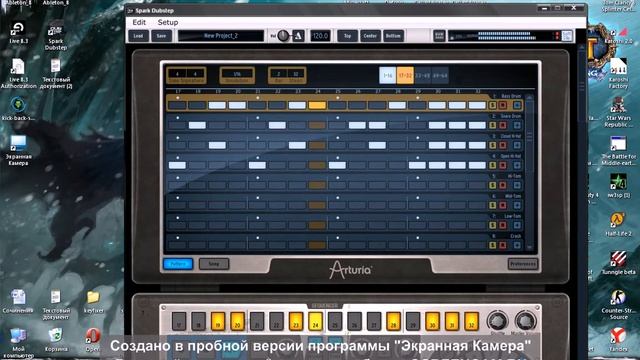
Task: Switch to steps 1-16 page
Action: tap(388, 76)
